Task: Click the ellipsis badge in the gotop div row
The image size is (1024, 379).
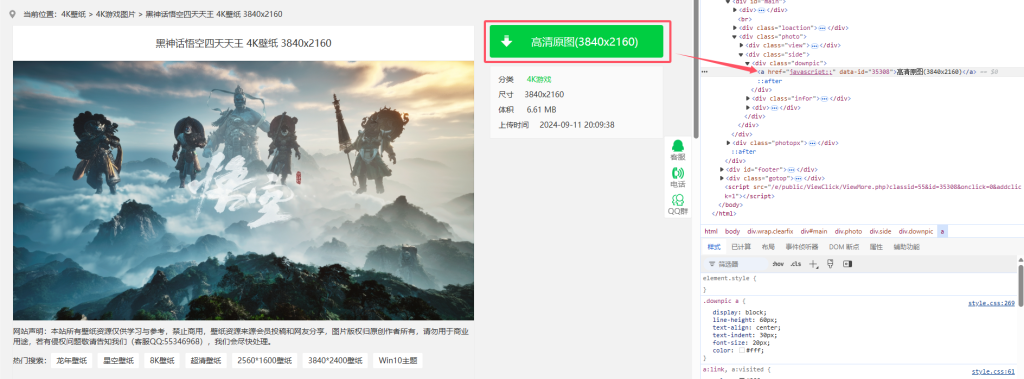Action: (x=797, y=178)
